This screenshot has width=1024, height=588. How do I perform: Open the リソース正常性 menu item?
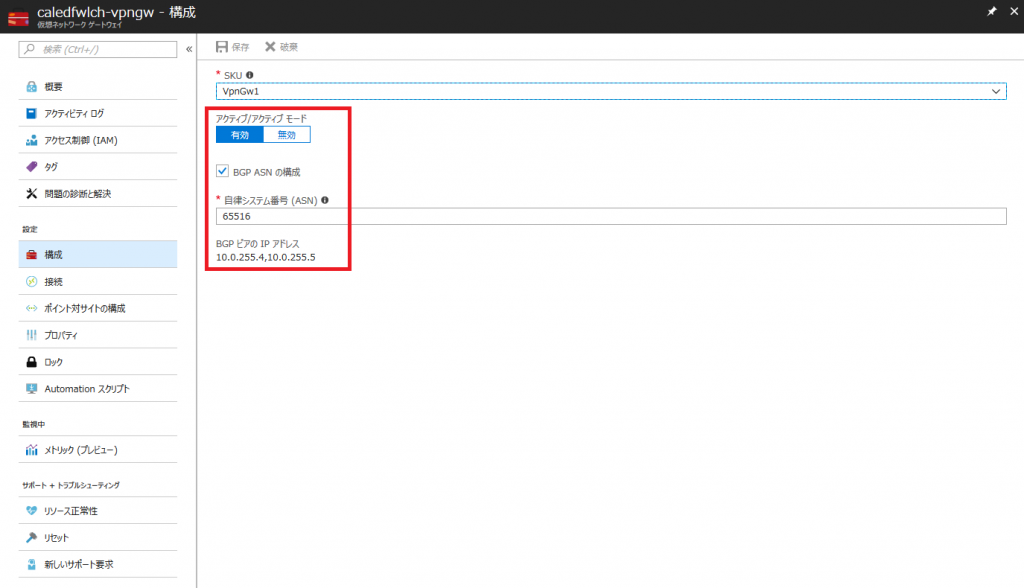click(98, 511)
